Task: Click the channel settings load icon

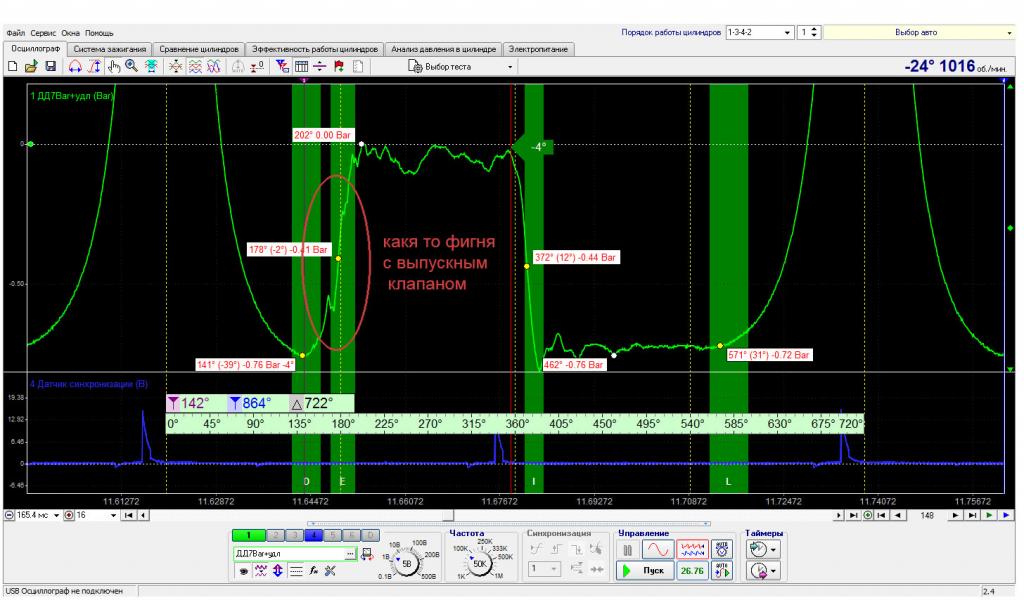Action: [367, 554]
